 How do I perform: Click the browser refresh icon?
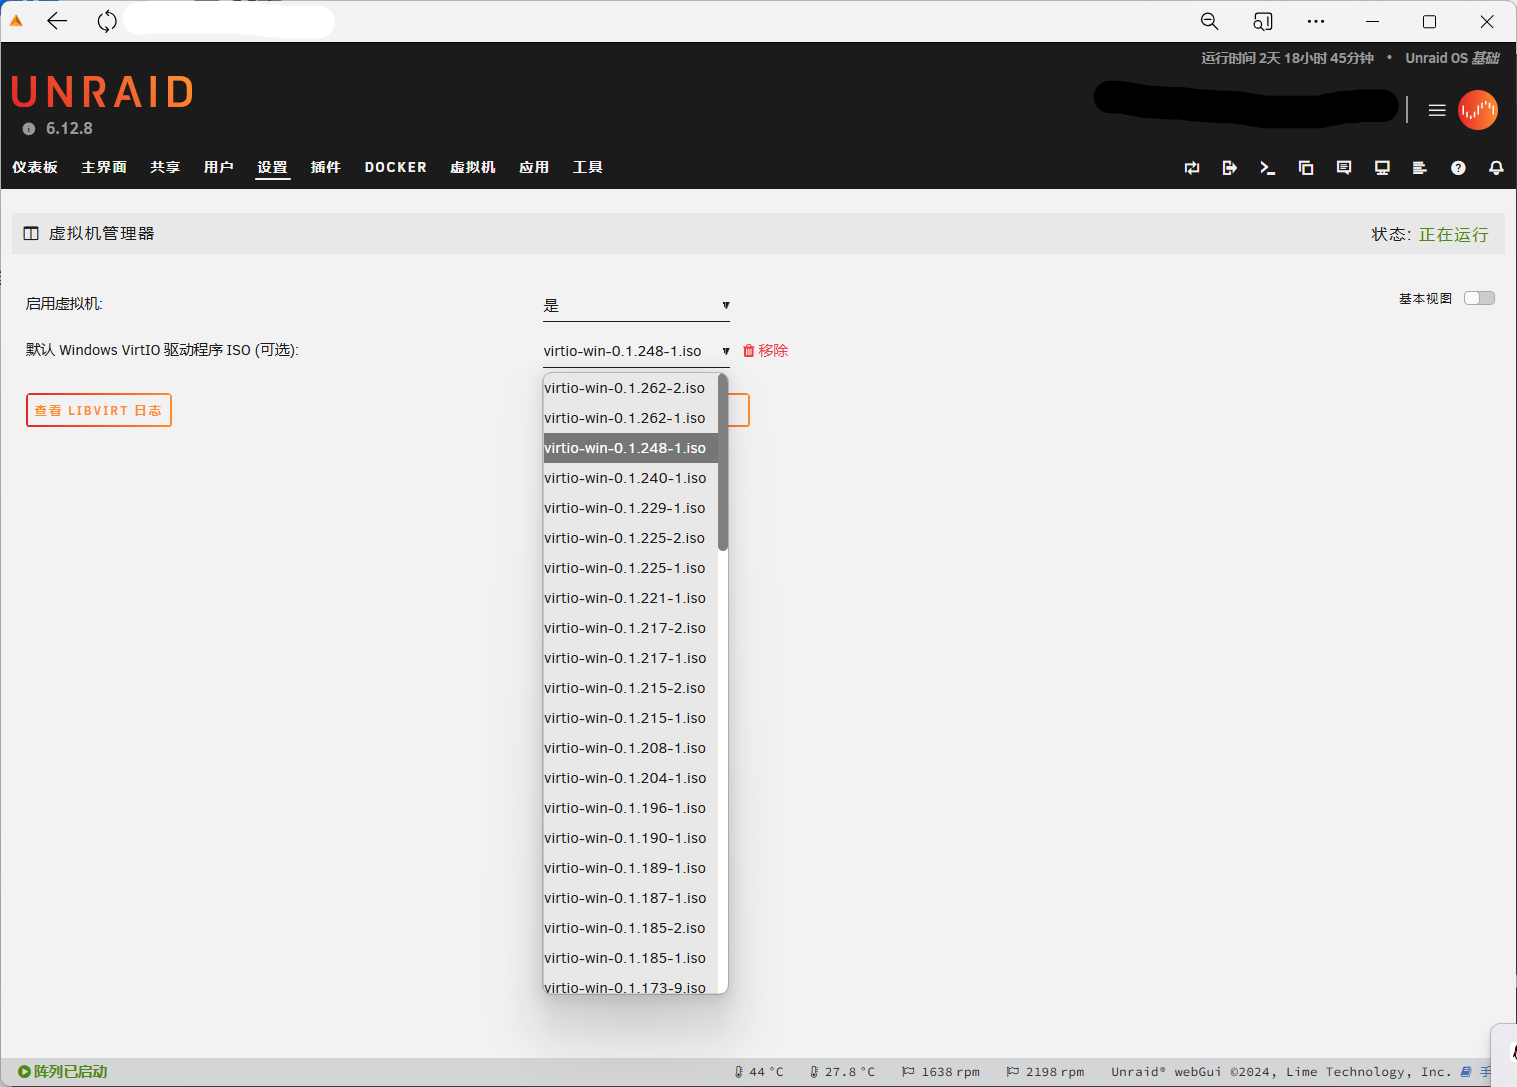(107, 21)
